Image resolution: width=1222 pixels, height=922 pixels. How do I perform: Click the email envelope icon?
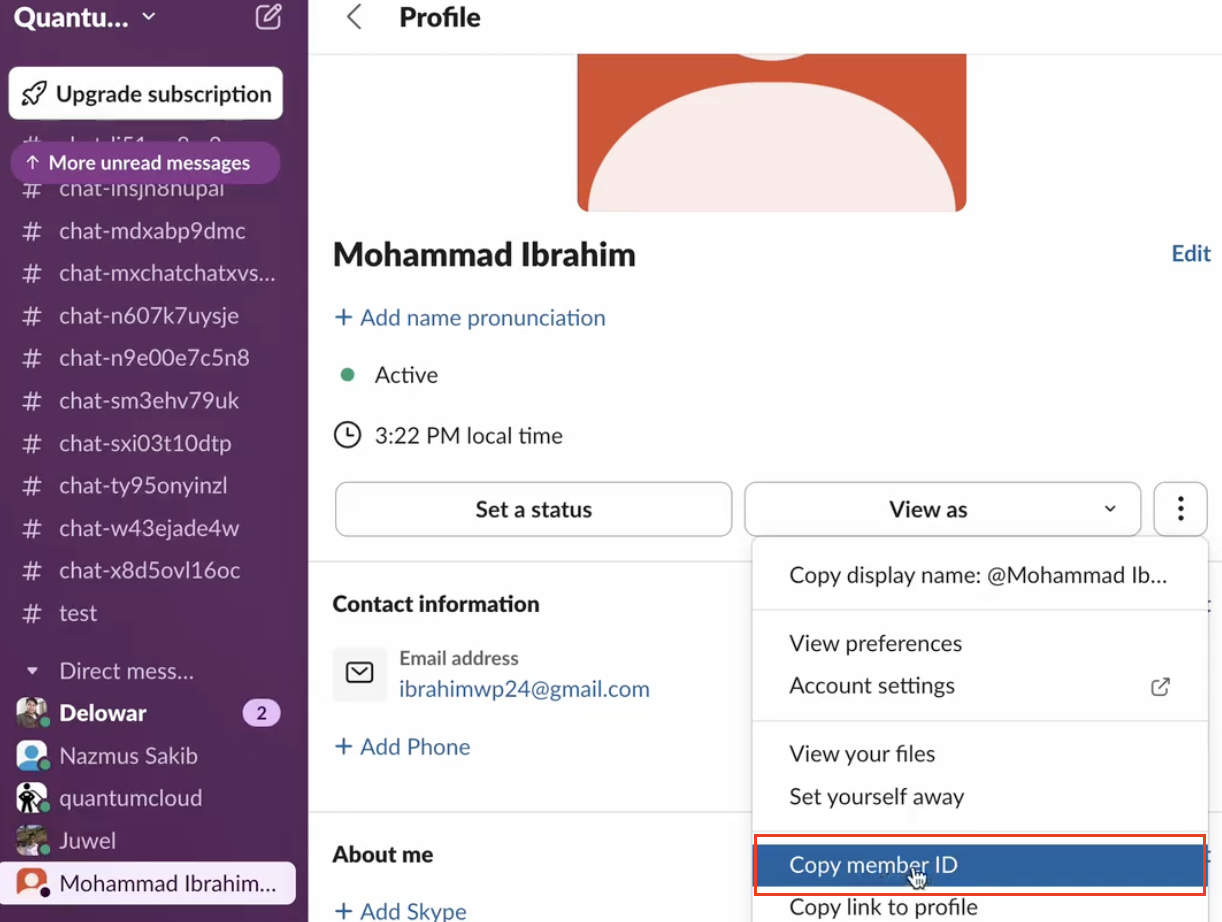point(359,673)
